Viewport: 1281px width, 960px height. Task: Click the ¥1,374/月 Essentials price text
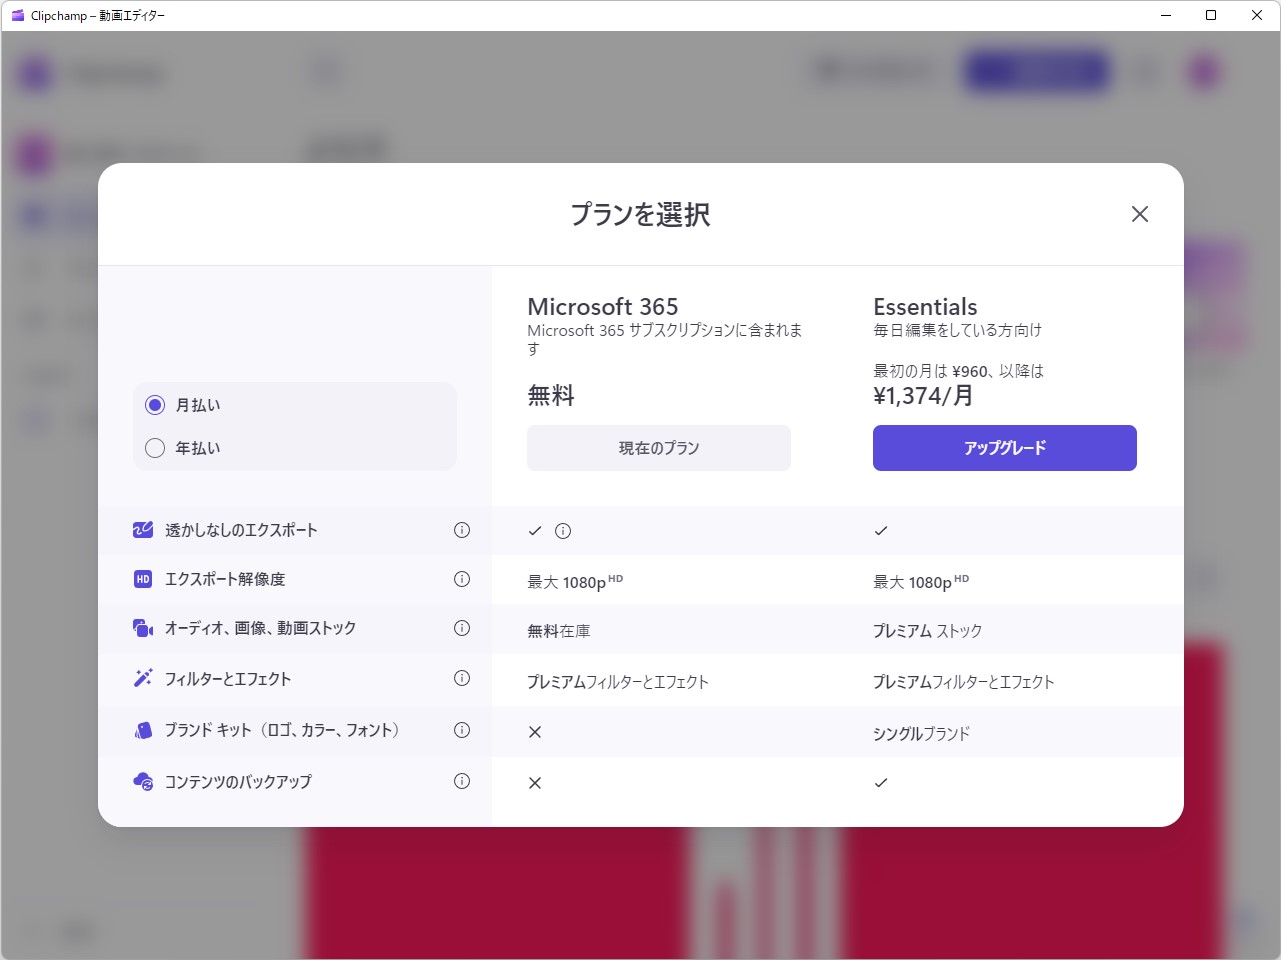(x=921, y=395)
